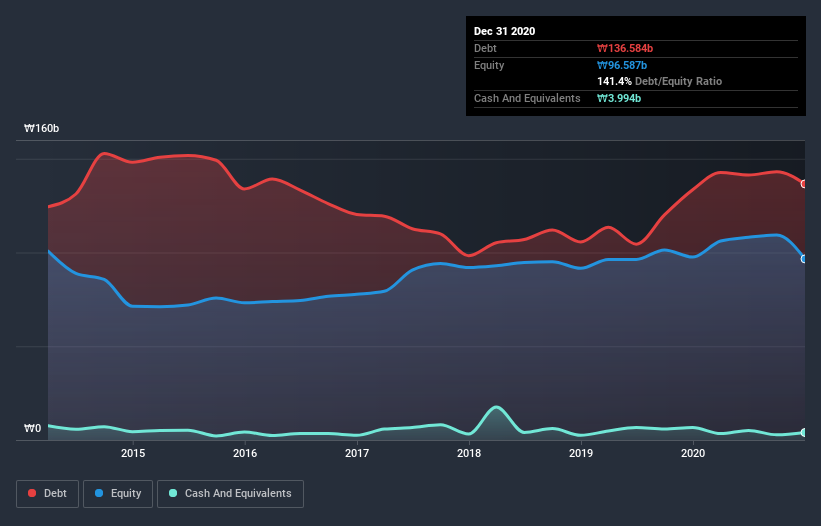Click the ₩136.584b debt value
Image resolution: width=821 pixels, height=526 pixels.
point(625,48)
